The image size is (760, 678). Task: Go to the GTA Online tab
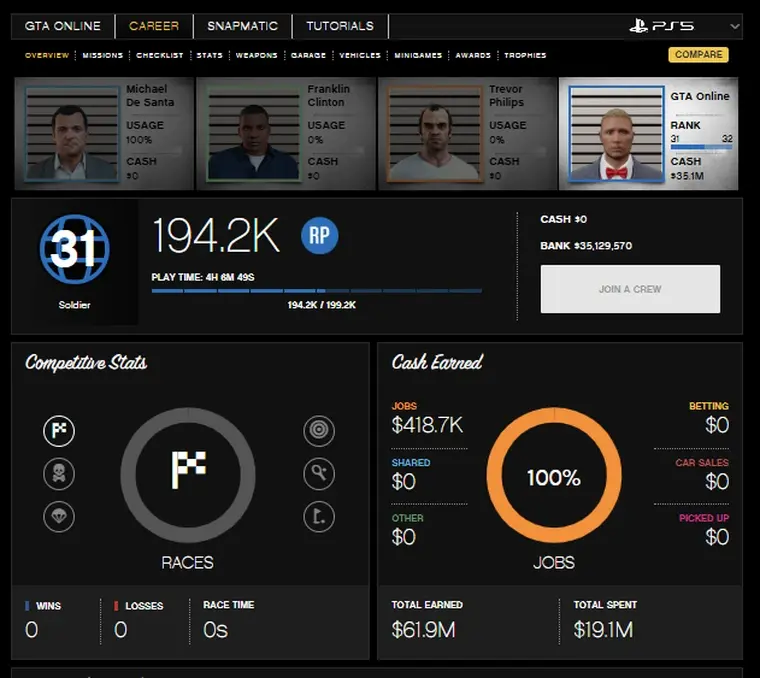click(64, 26)
